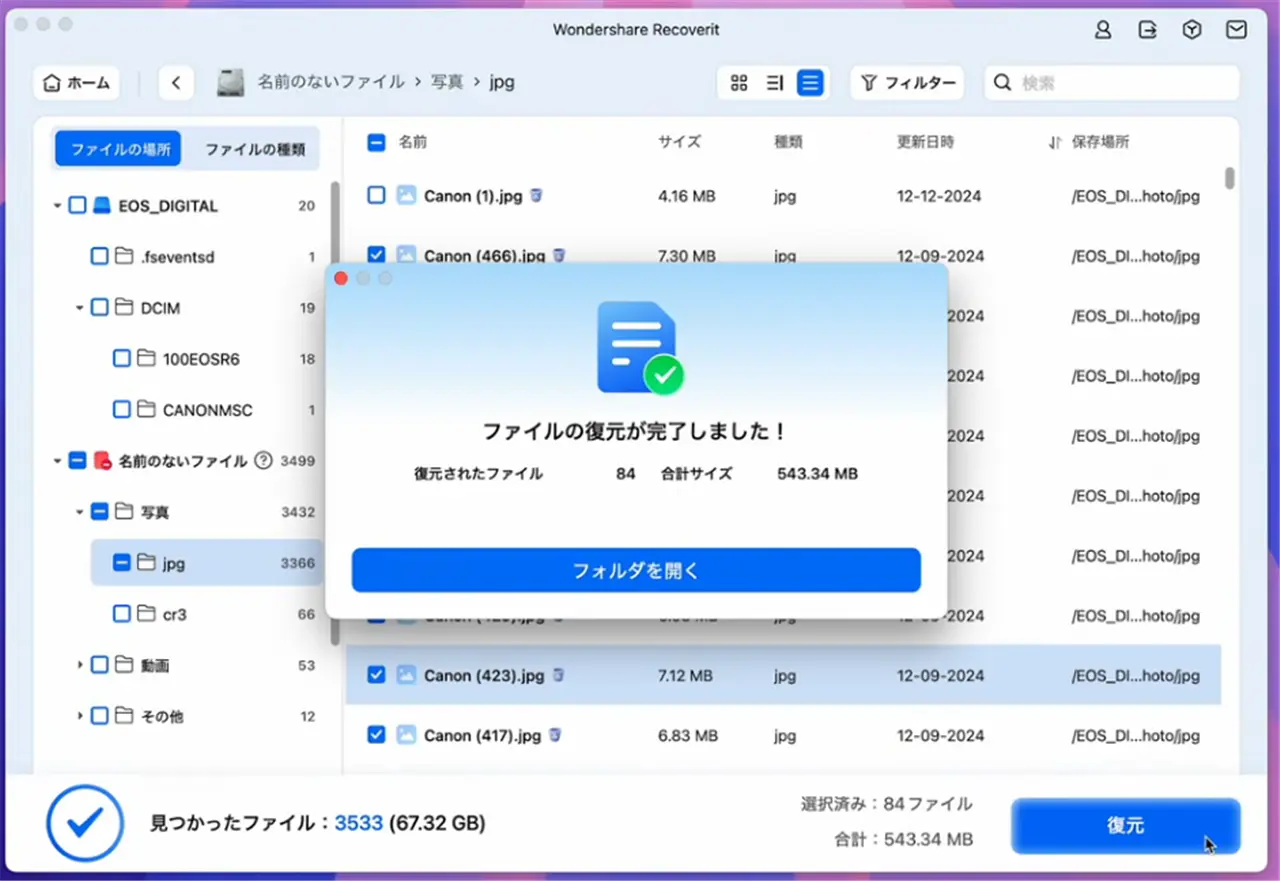This screenshot has width=1280, height=881.
Task: Collapse the 写真 folder node
Action: (x=79, y=512)
